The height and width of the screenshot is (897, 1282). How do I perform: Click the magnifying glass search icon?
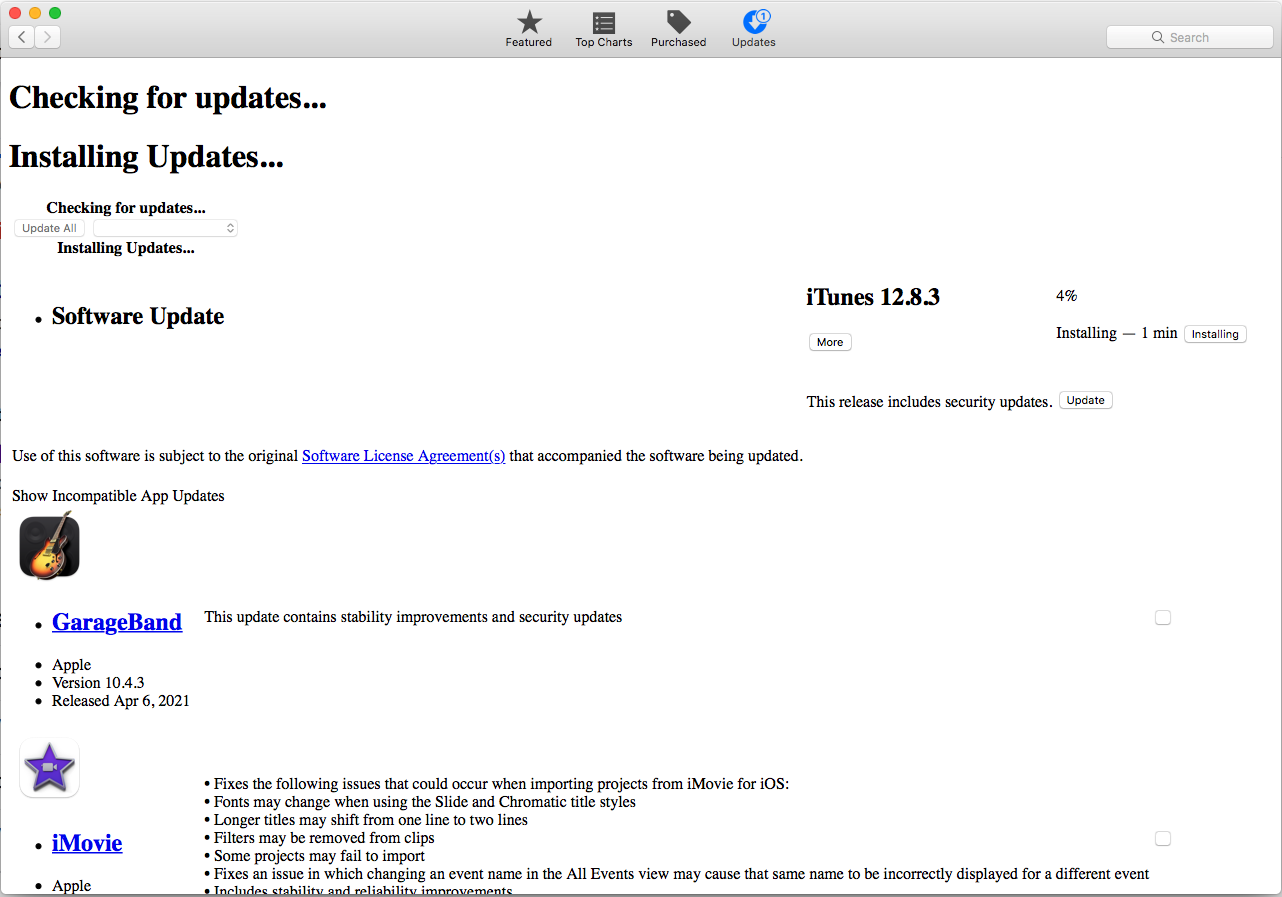pyautogui.click(x=1159, y=37)
